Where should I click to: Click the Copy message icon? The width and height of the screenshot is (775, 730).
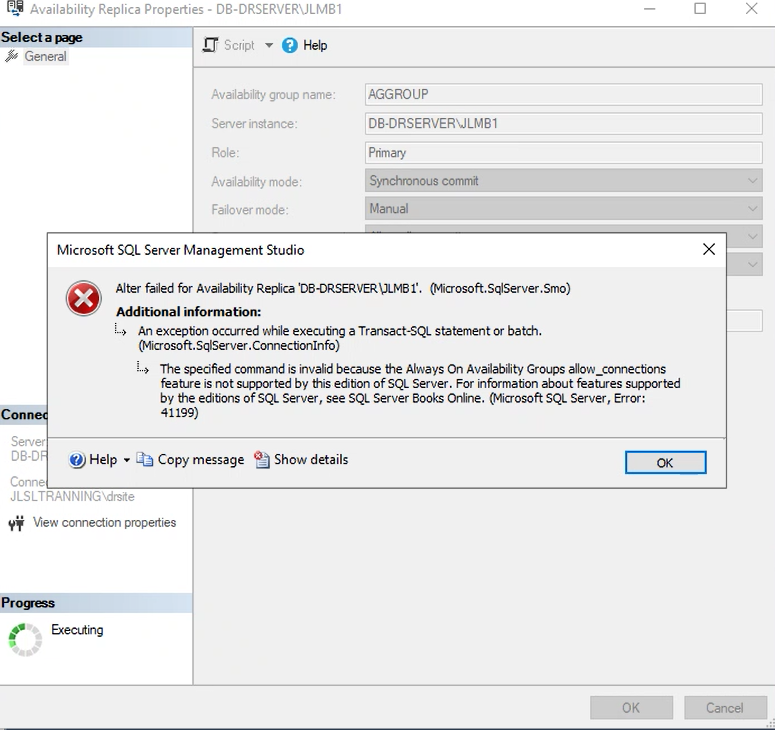pos(144,460)
